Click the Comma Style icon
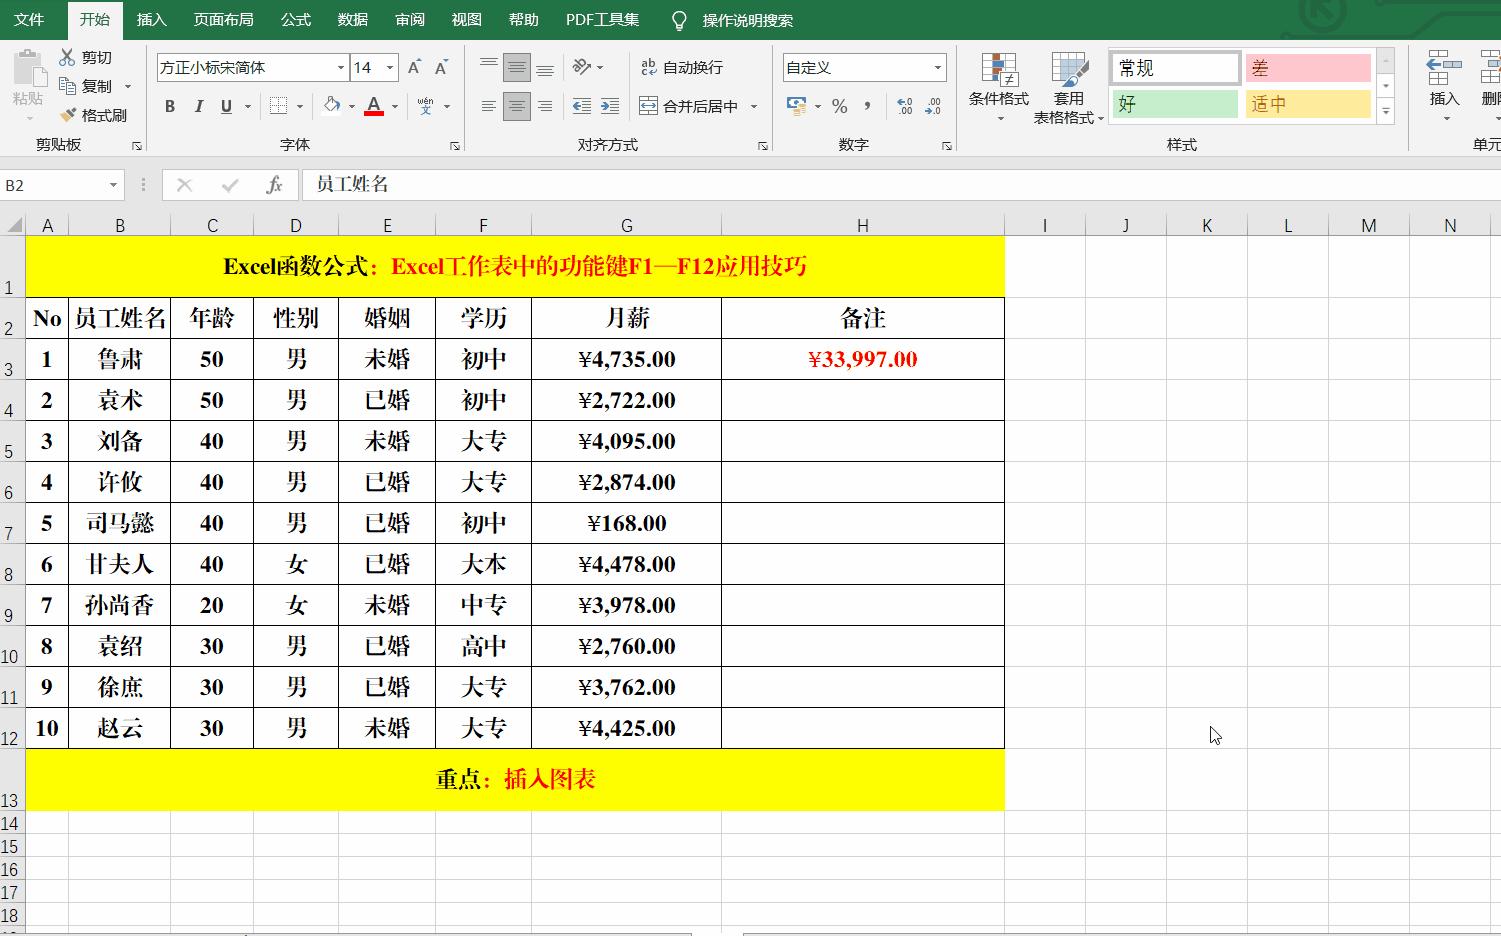This screenshot has height=936, width=1501. coord(866,105)
